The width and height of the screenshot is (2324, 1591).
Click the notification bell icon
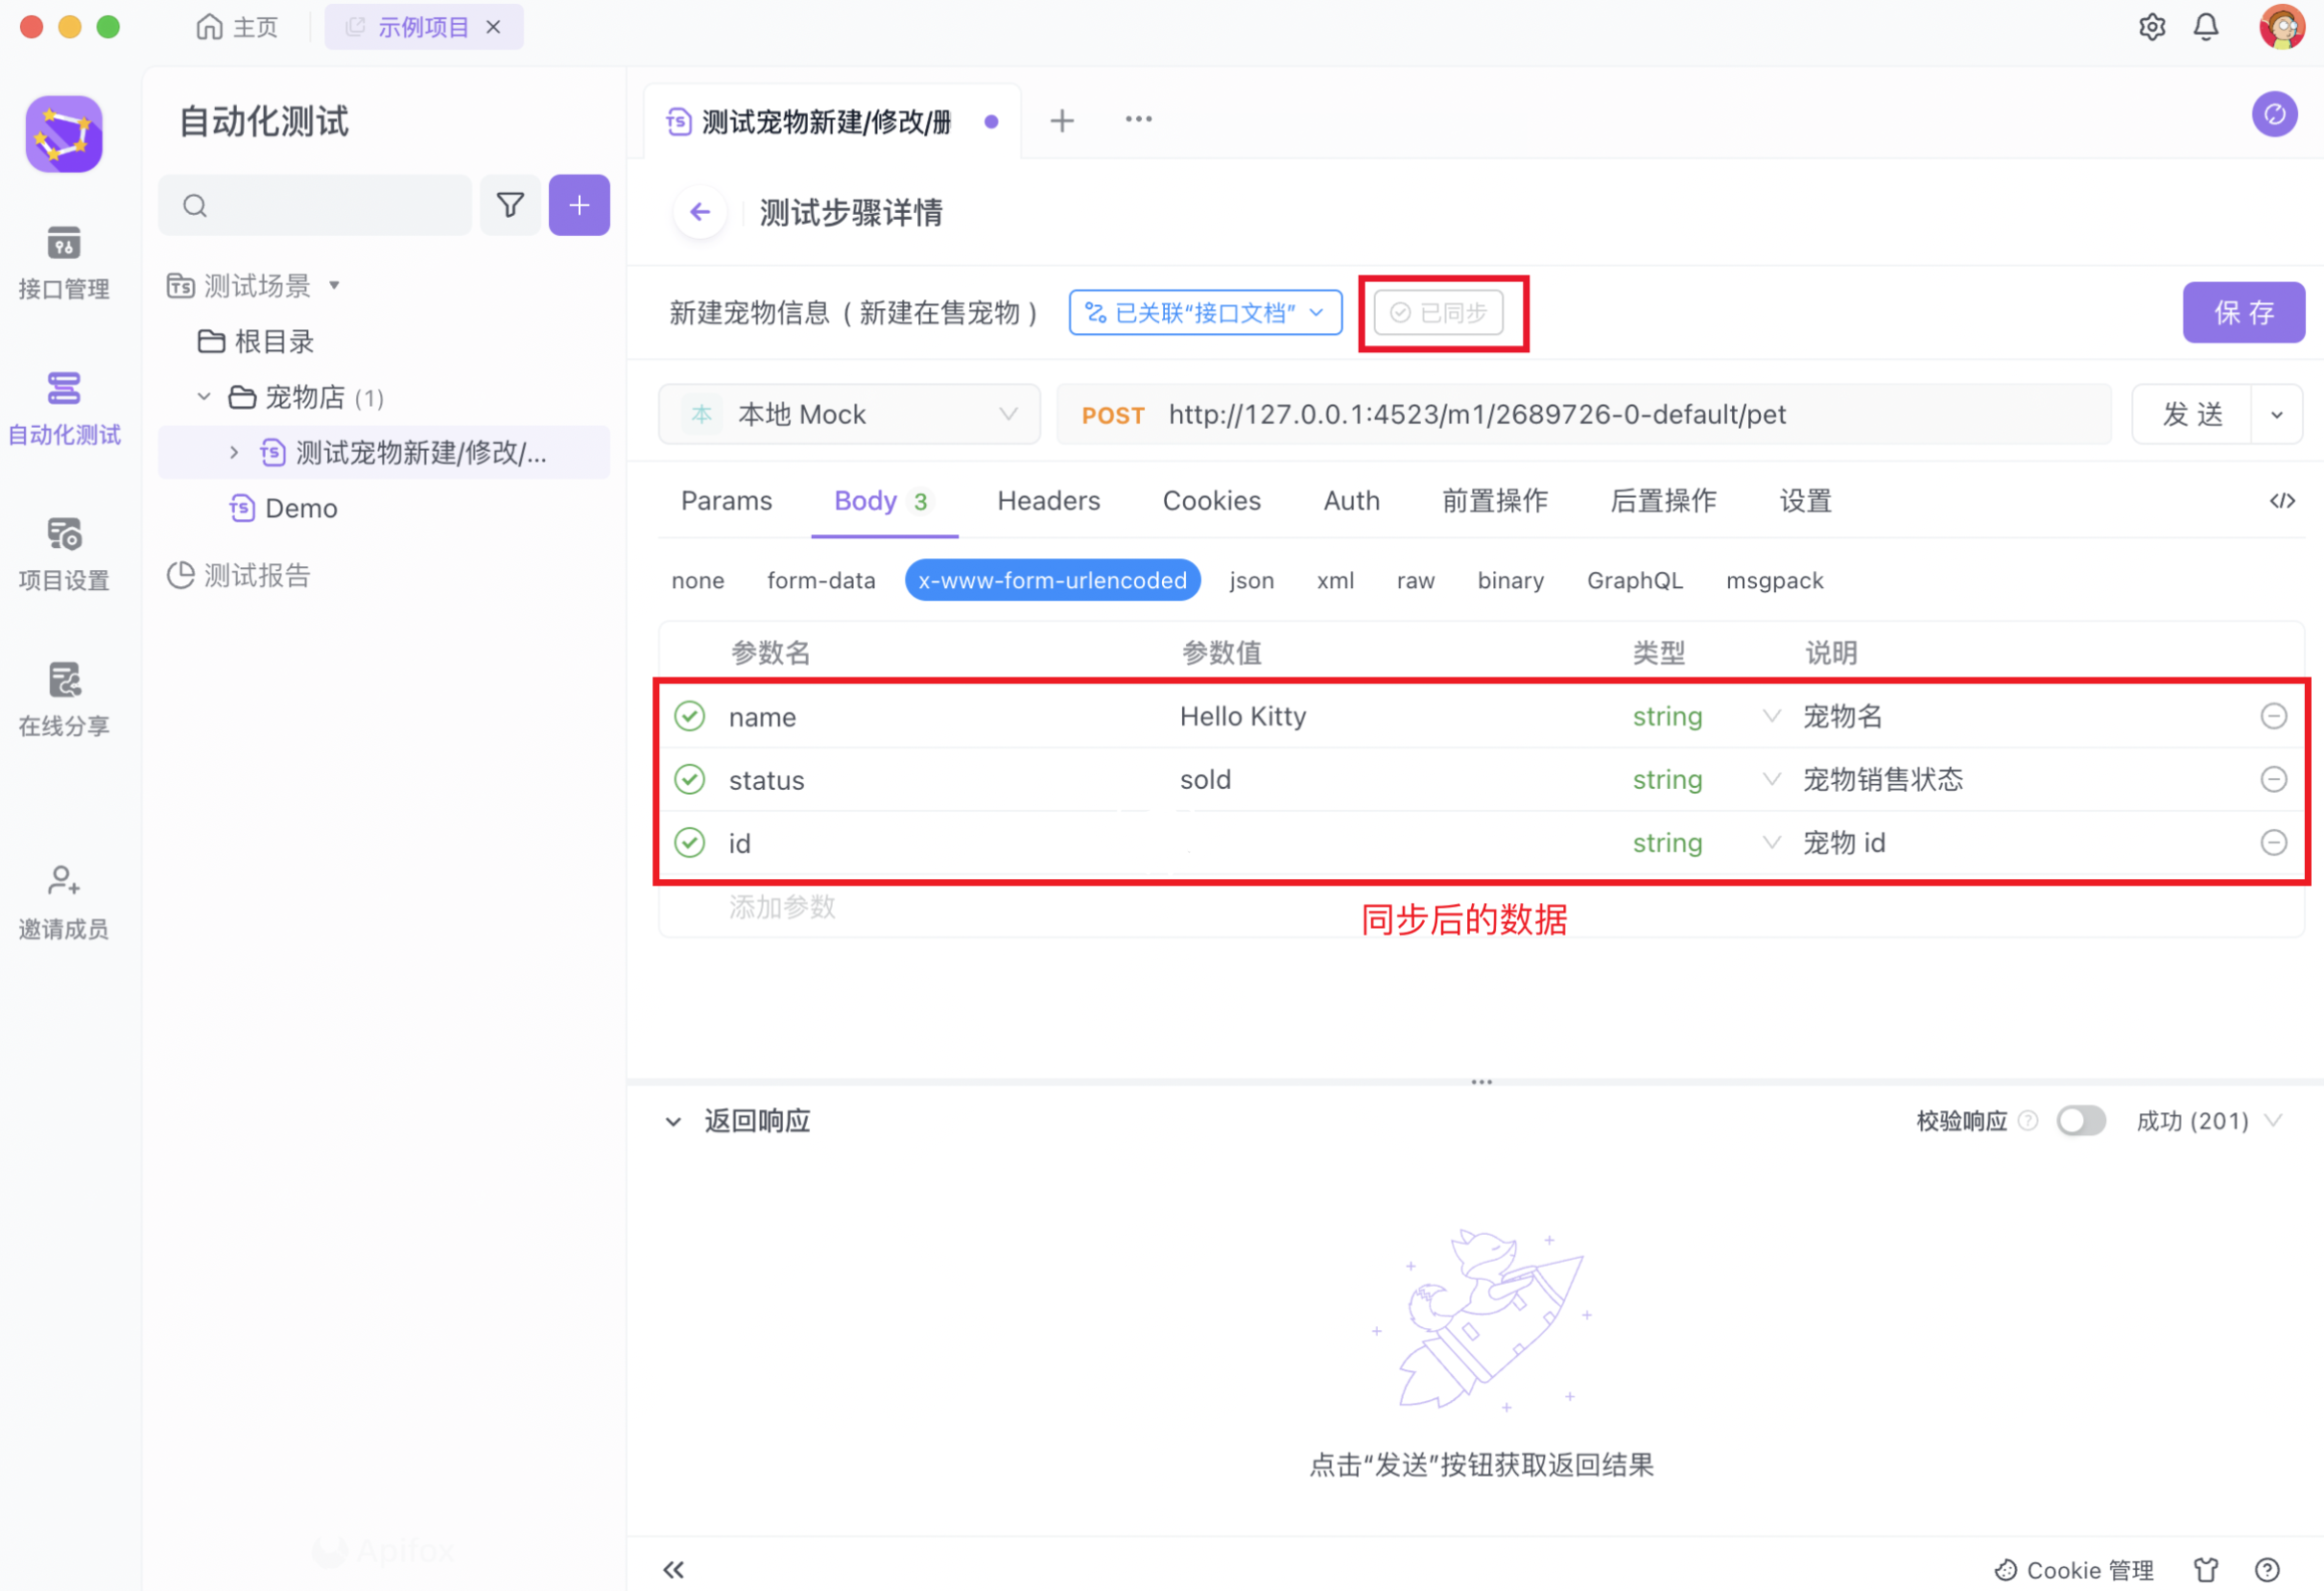click(2206, 27)
